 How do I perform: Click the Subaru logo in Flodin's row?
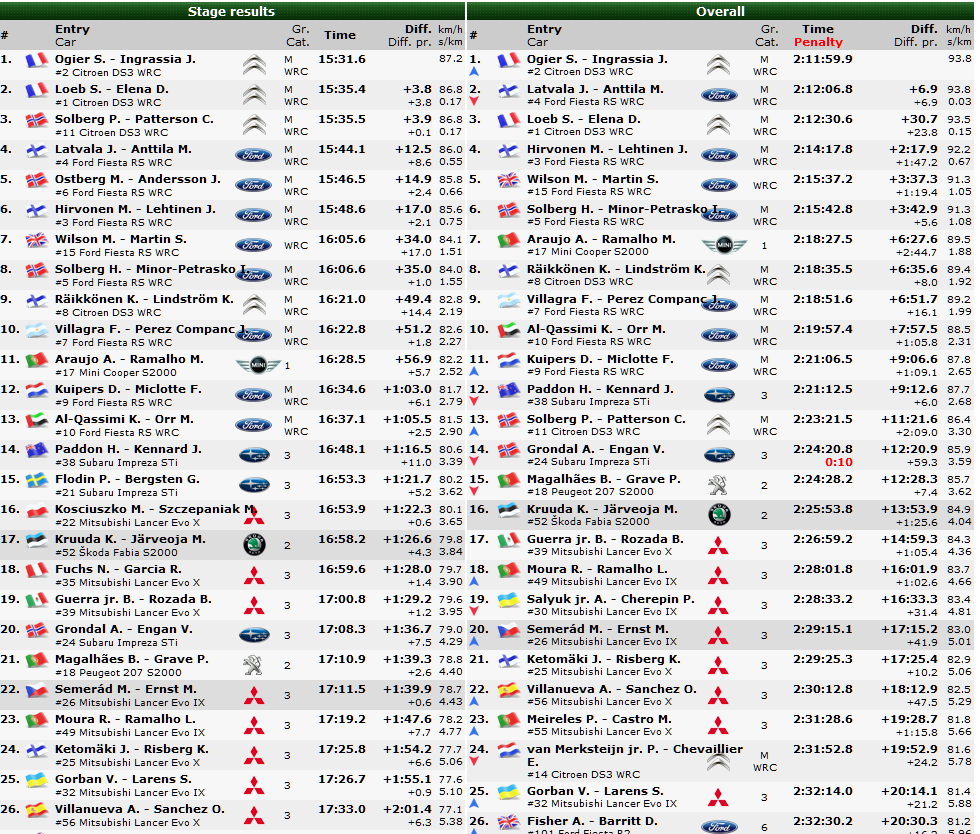coord(254,486)
